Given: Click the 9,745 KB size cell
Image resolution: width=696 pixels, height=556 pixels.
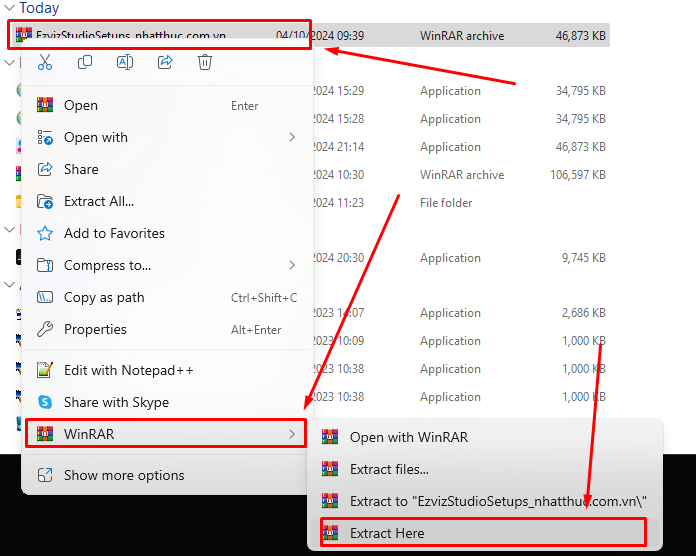Looking at the screenshot, I should [x=584, y=258].
